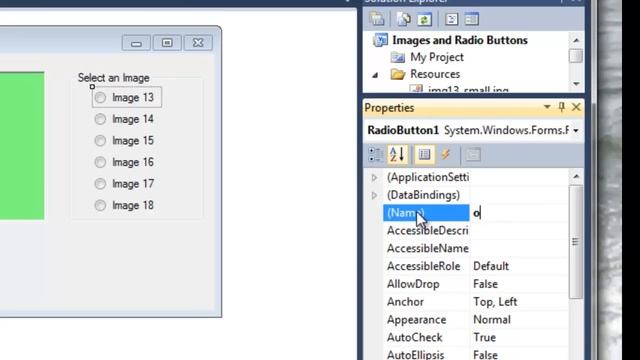Open Properties panel window position menu arrow
The width and height of the screenshot is (640, 360).
click(547, 107)
